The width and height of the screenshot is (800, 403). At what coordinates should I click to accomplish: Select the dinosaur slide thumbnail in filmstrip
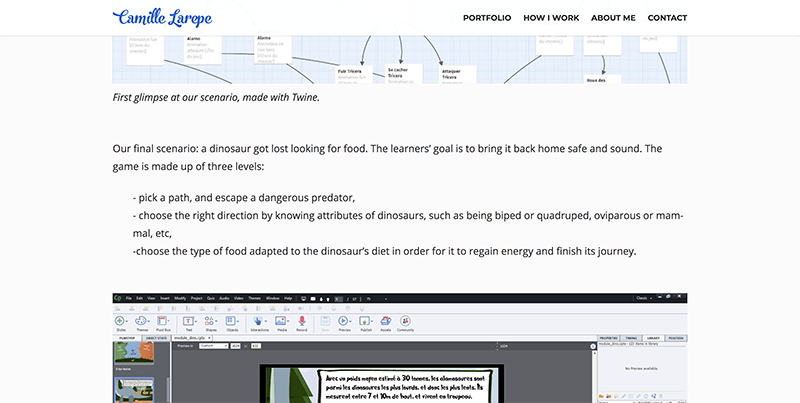134,390
